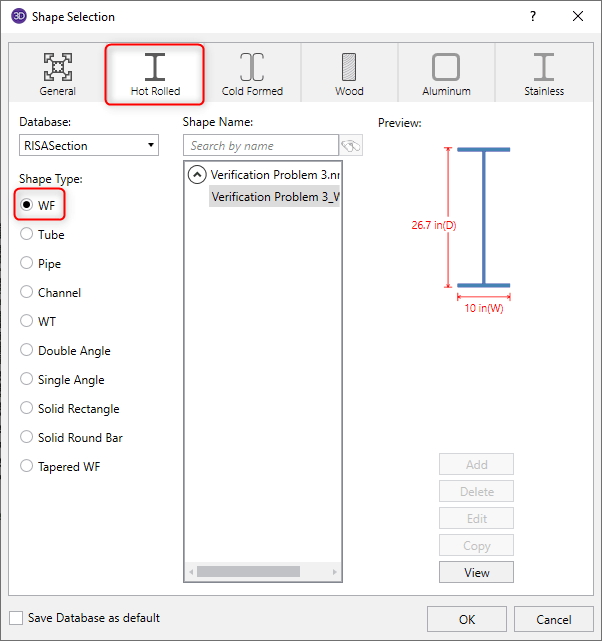602x641 pixels.
Task: Select the General material icon
Action: tap(57, 67)
